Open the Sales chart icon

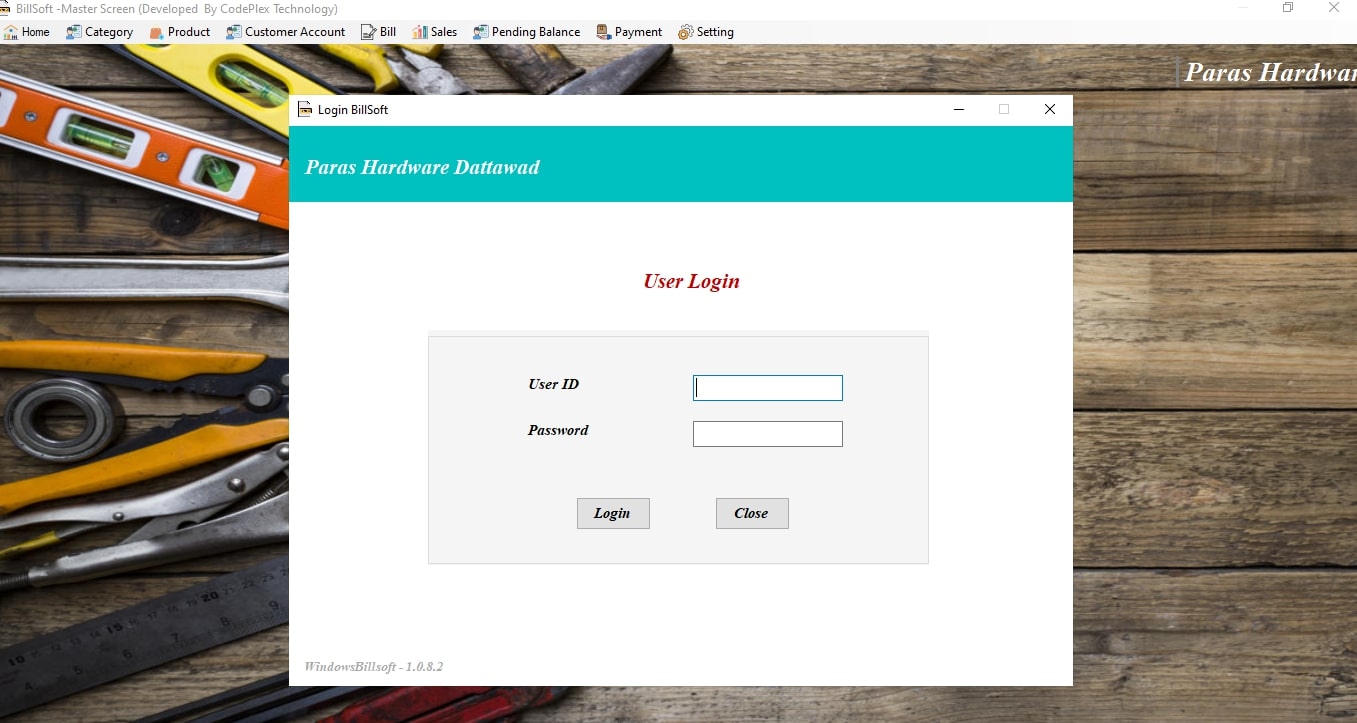click(x=420, y=32)
